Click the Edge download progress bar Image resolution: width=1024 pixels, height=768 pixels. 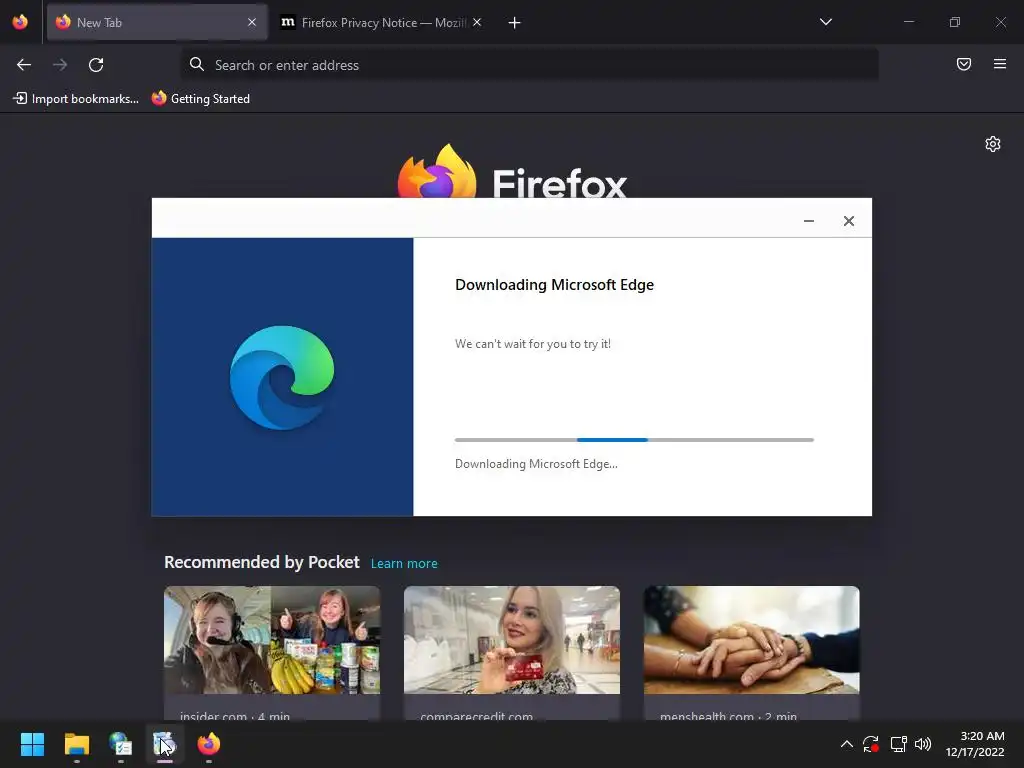(x=634, y=440)
